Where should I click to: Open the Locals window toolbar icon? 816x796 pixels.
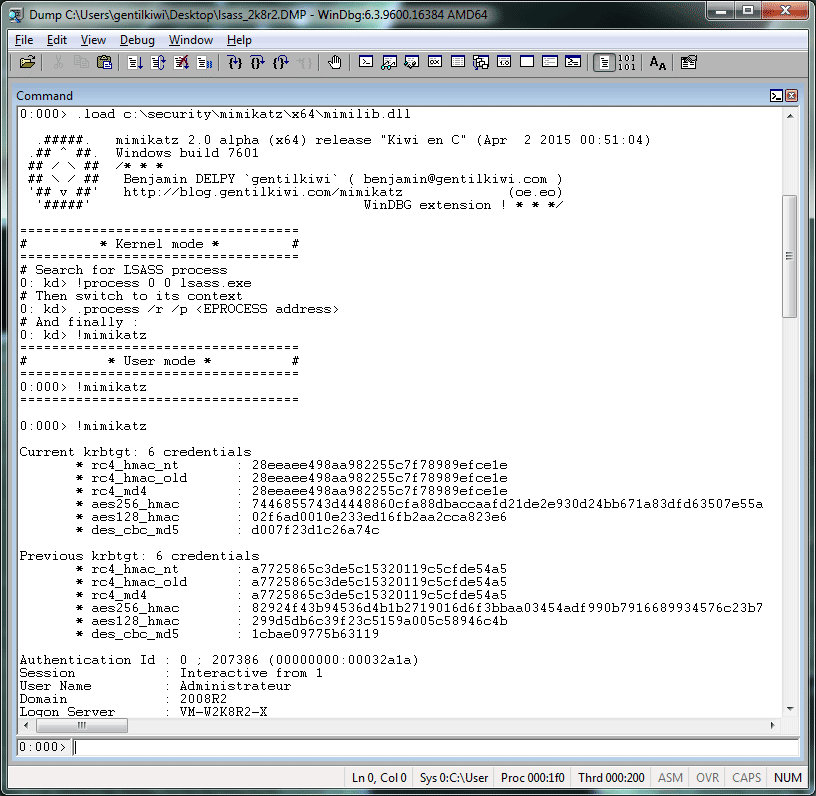click(412, 62)
